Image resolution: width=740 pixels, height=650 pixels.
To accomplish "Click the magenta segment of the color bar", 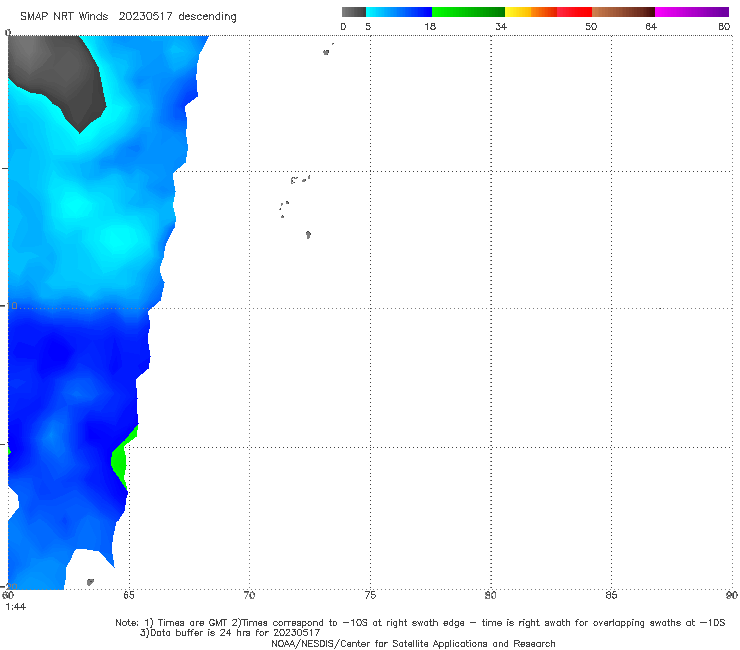I will (692, 12).
